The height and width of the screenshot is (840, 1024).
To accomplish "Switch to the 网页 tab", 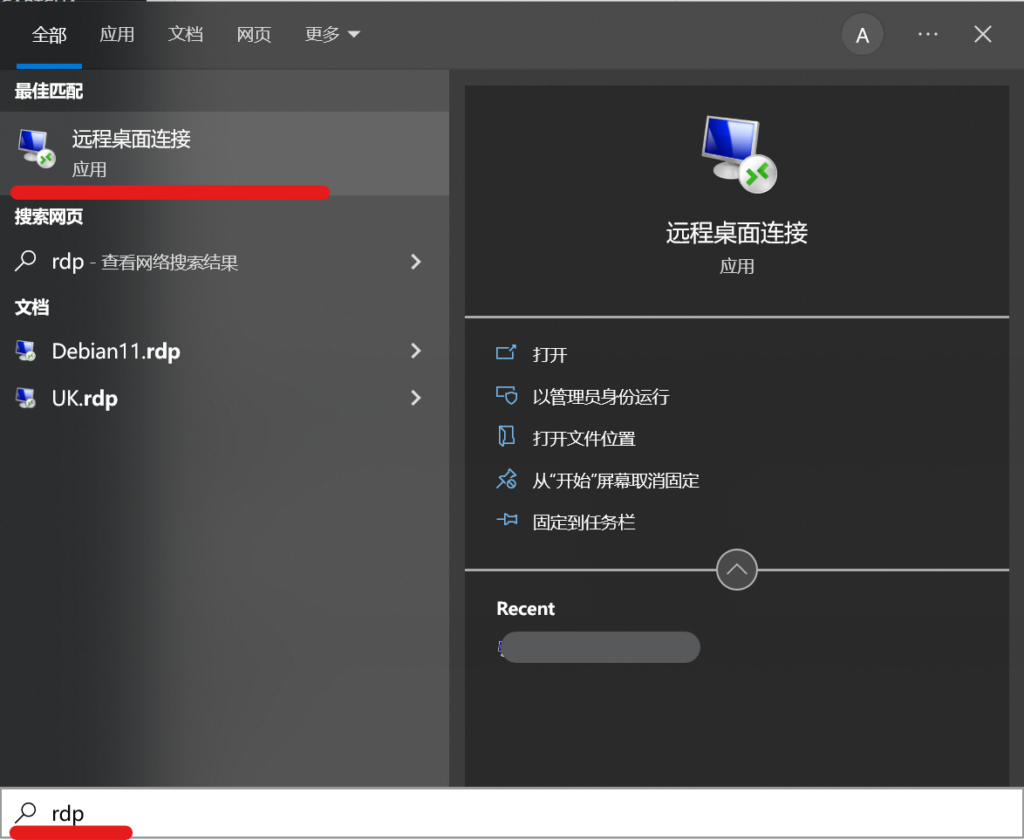I will [x=254, y=35].
